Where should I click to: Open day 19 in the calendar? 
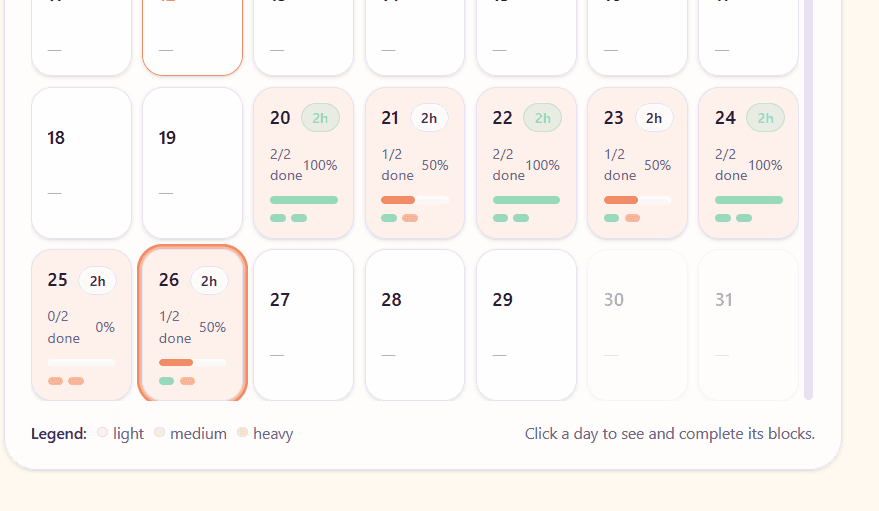(192, 163)
